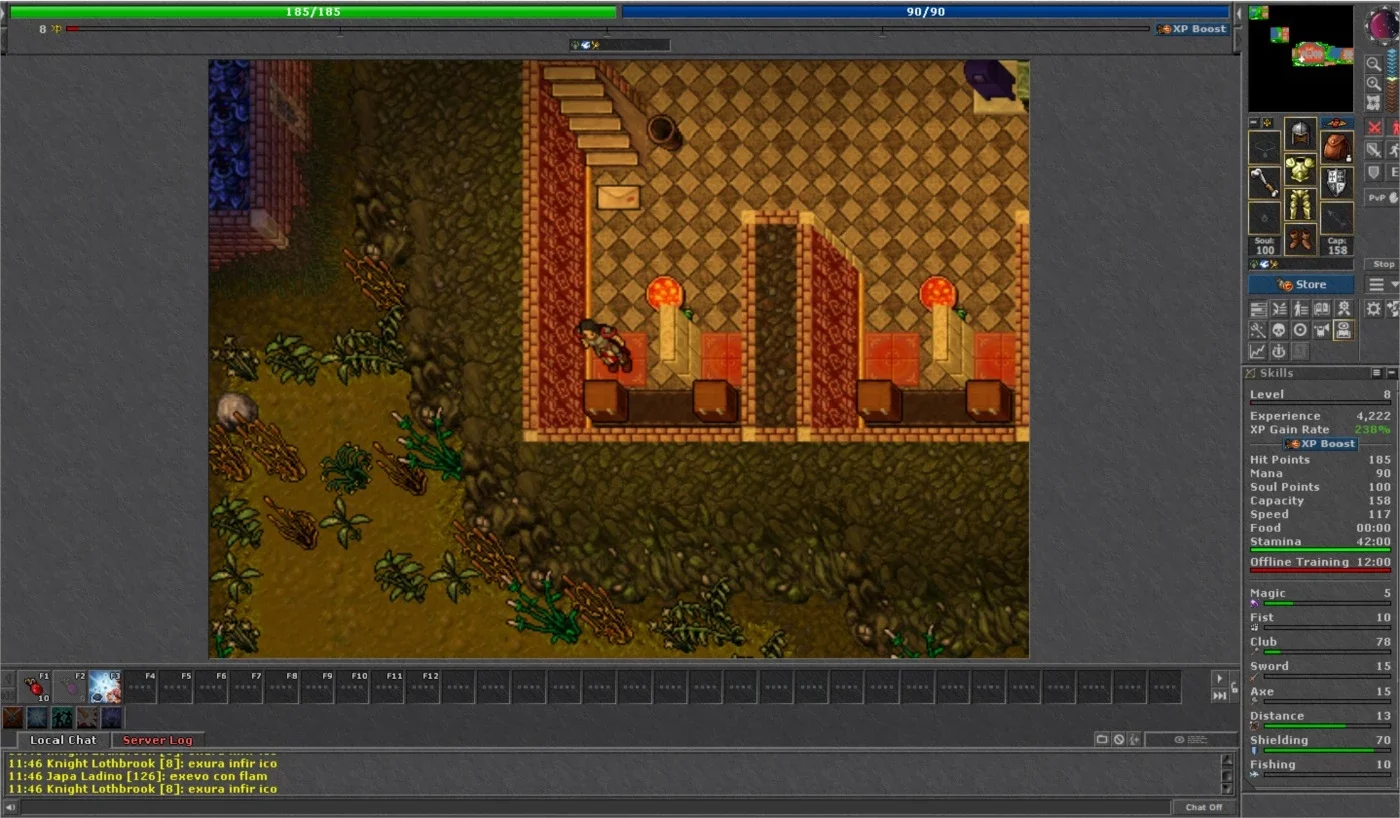The width and height of the screenshot is (1400, 818).
Task: Open the spellbook icon in widget row
Action: [1321, 309]
